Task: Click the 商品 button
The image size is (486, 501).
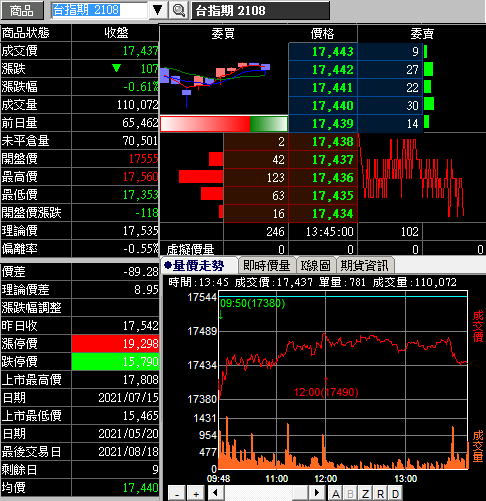Action: tap(22, 11)
